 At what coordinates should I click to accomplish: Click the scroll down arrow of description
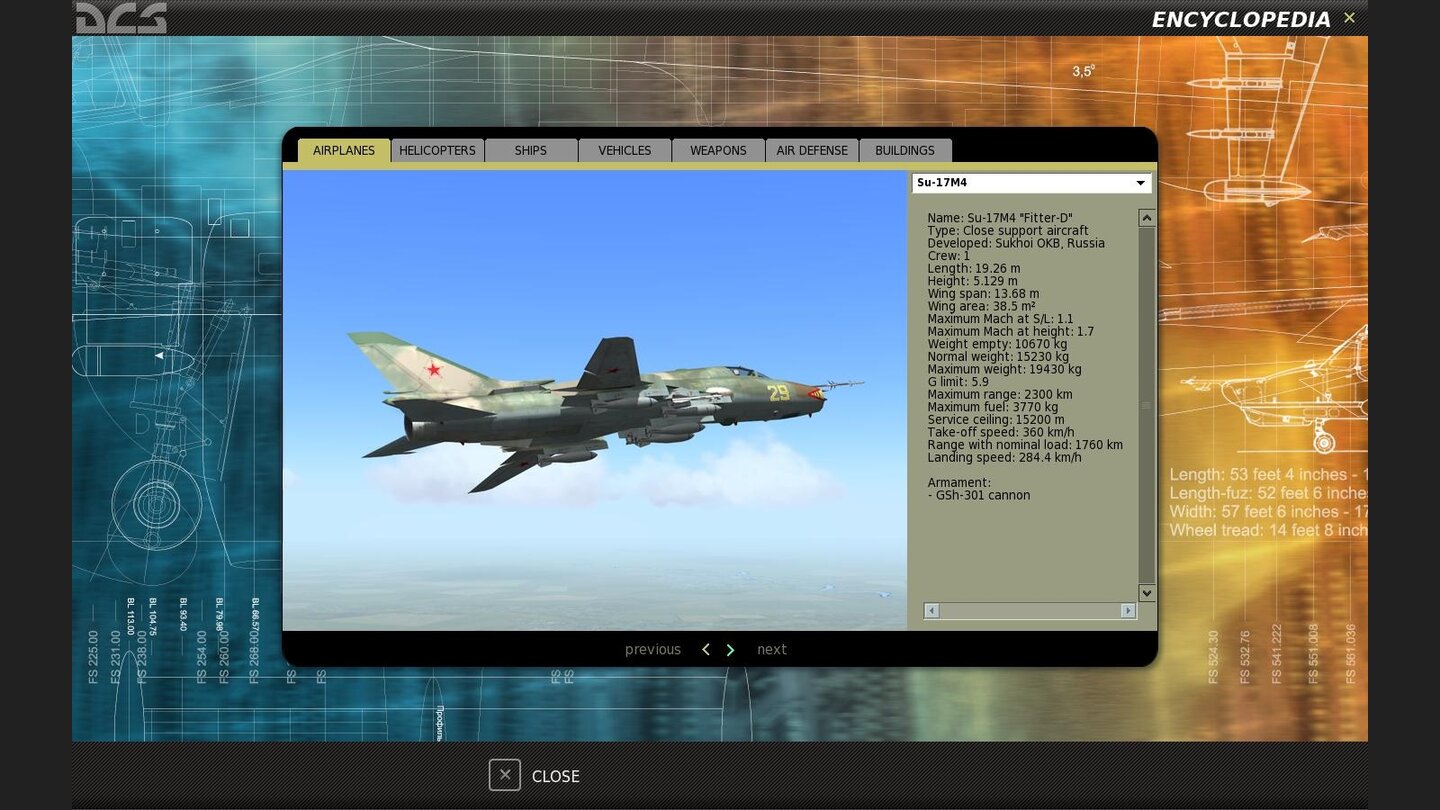pos(1147,593)
